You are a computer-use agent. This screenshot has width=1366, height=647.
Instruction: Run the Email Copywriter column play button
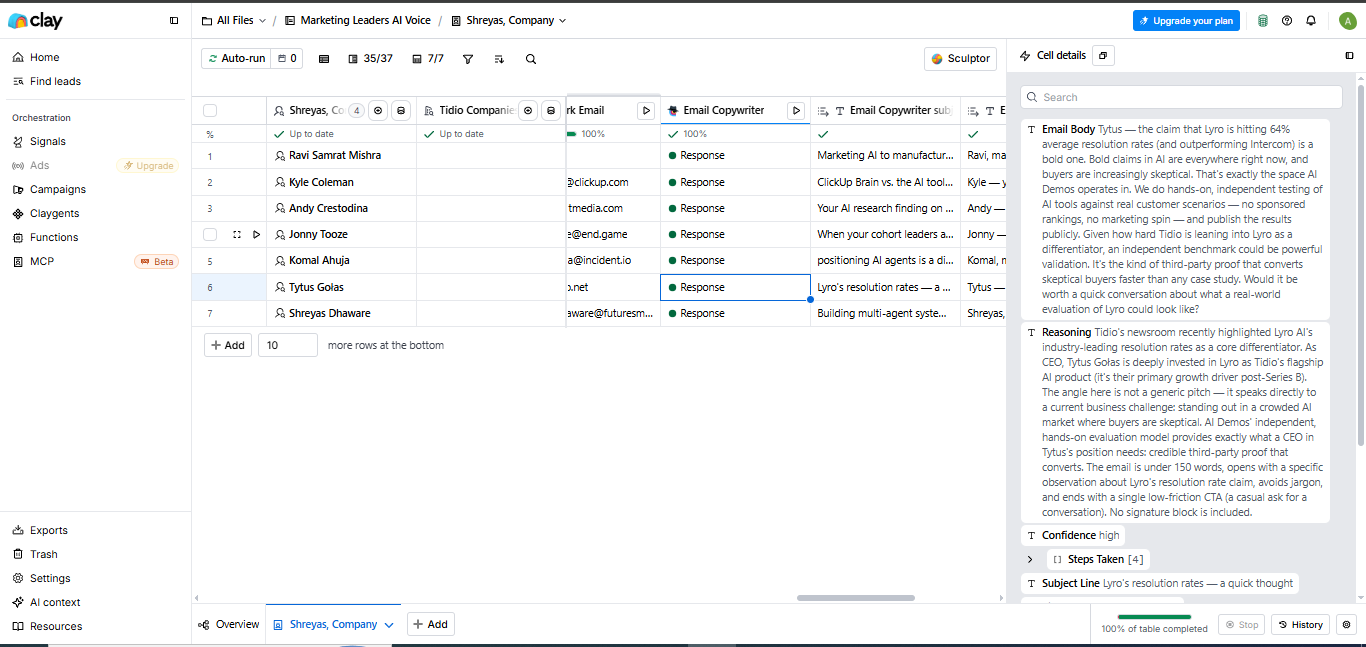[x=796, y=111]
